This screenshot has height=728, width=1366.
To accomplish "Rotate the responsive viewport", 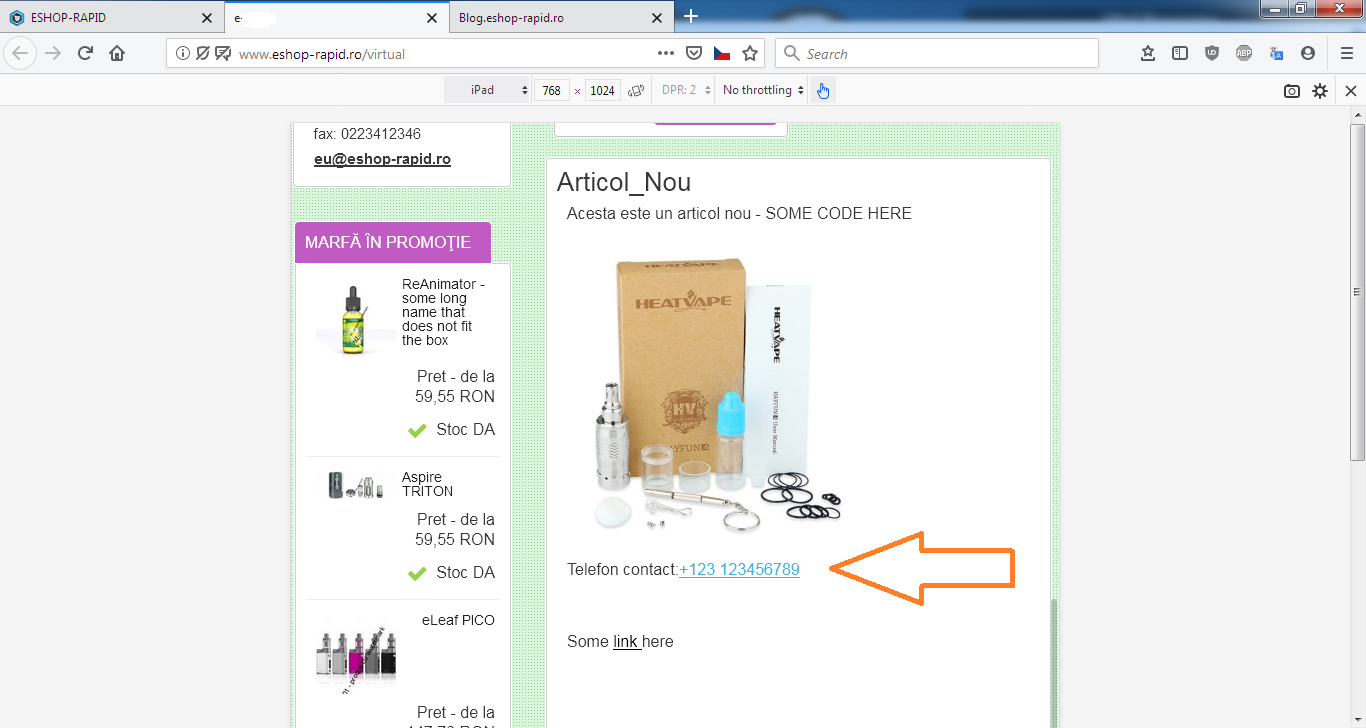I will [x=635, y=90].
